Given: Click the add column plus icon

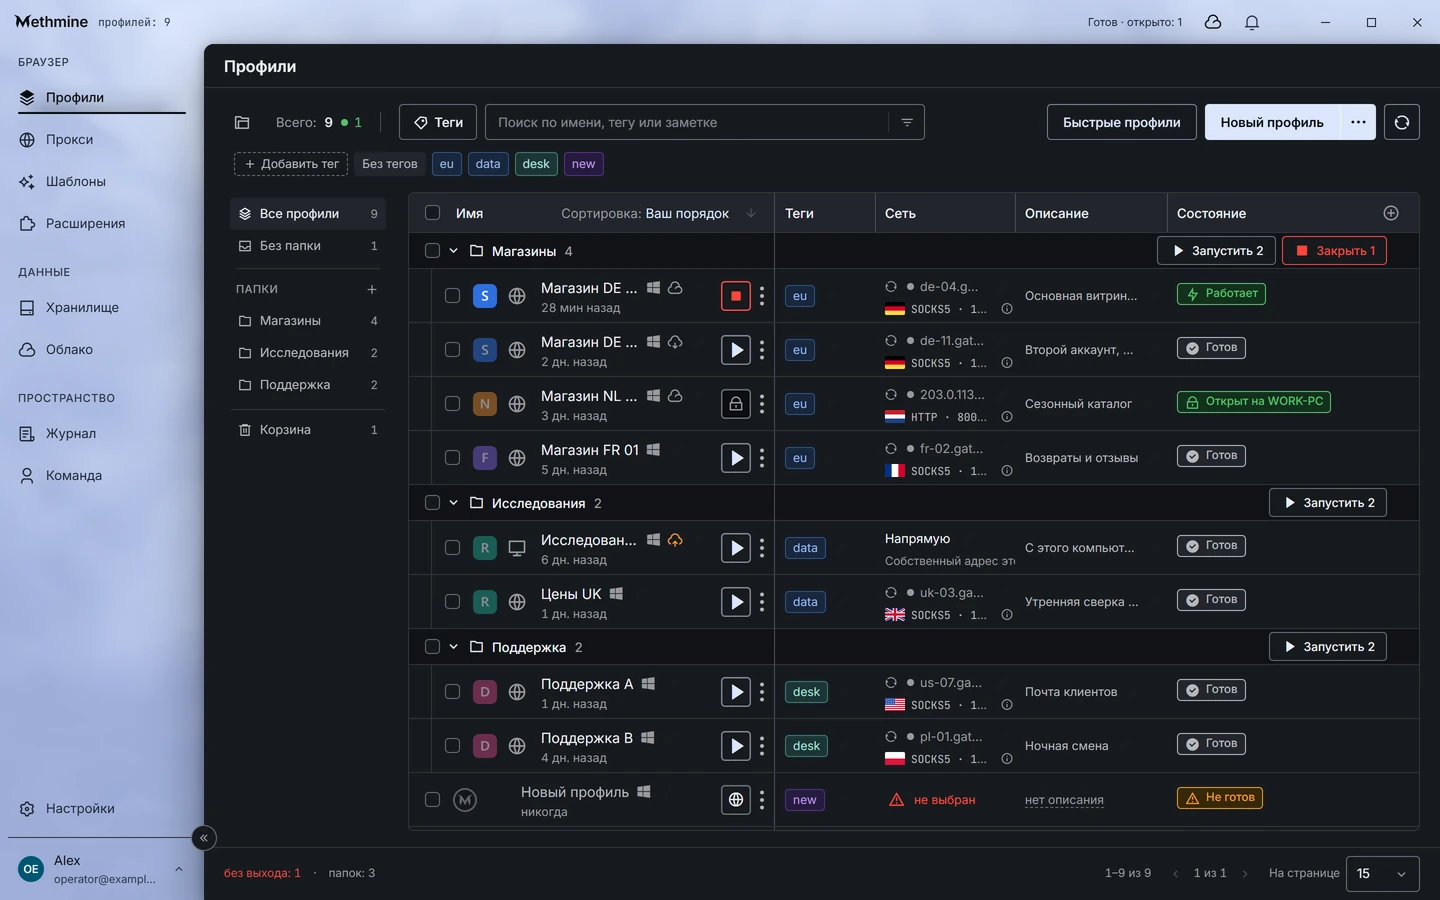Looking at the screenshot, I should point(1391,213).
